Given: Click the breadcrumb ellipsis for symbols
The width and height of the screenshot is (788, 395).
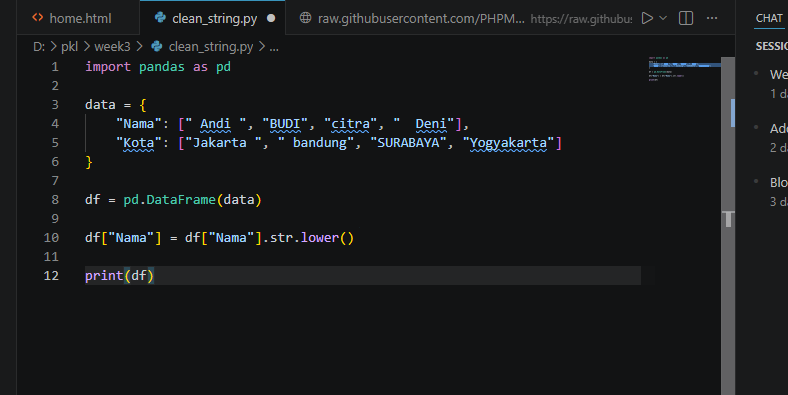Looking at the screenshot, I should point(274,48).
